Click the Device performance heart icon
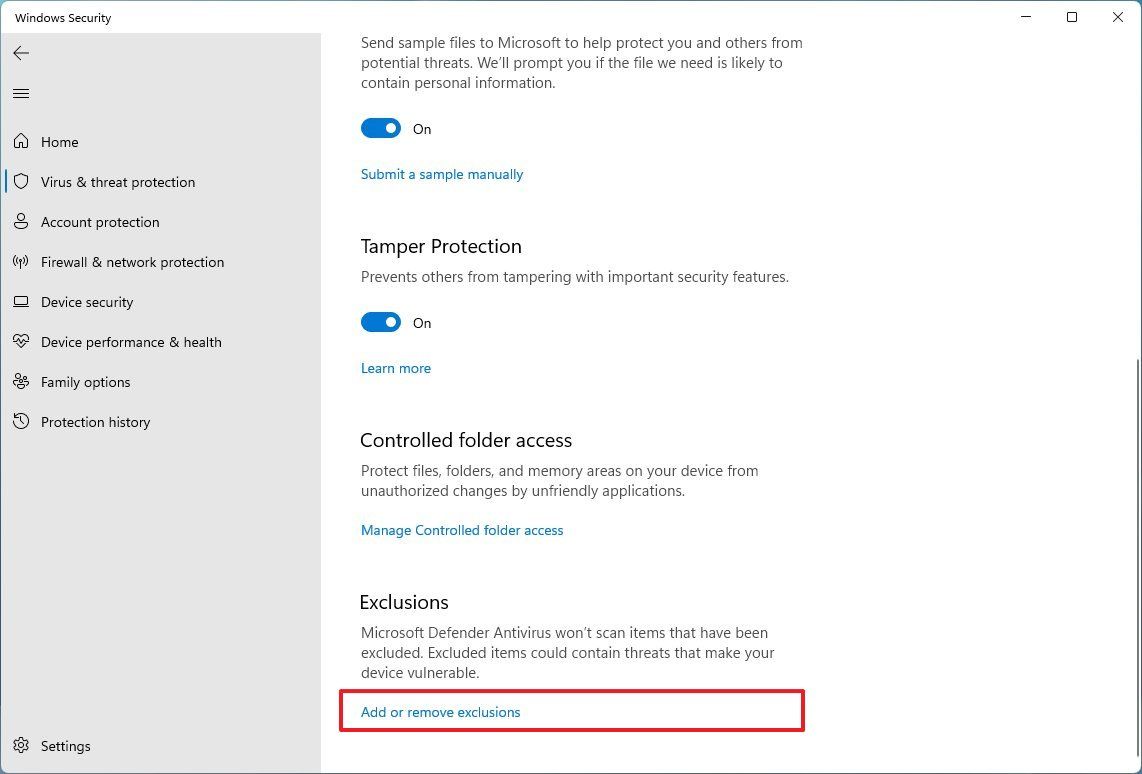This screenshot has height=774, width=1142. pos(21,341)
